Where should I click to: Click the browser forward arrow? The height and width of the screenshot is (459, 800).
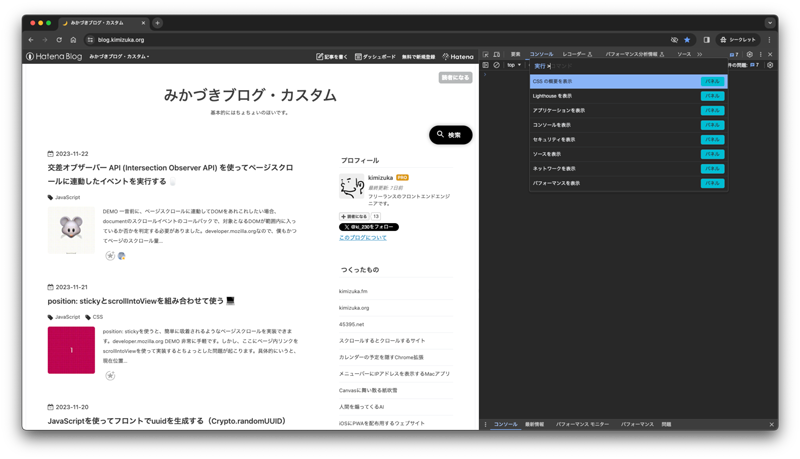(x=45, y=40)
